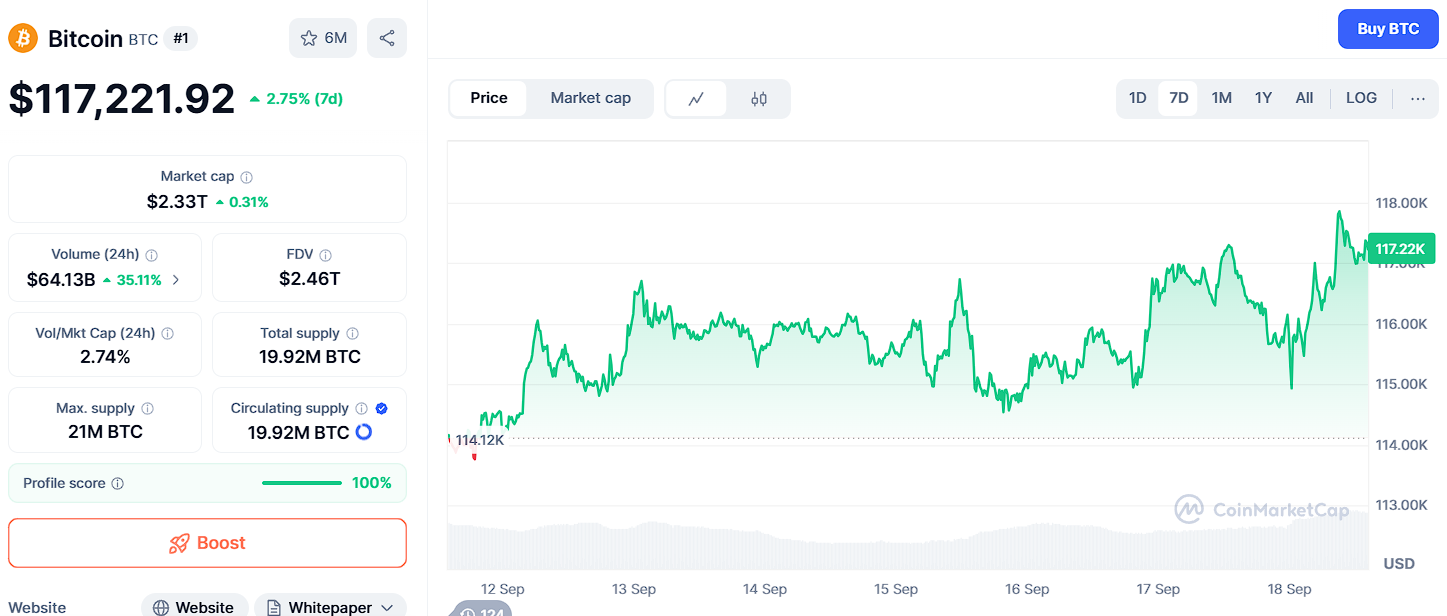Click the 117.22K current price label
The image size is (1447, 616).
[1402, 249]
